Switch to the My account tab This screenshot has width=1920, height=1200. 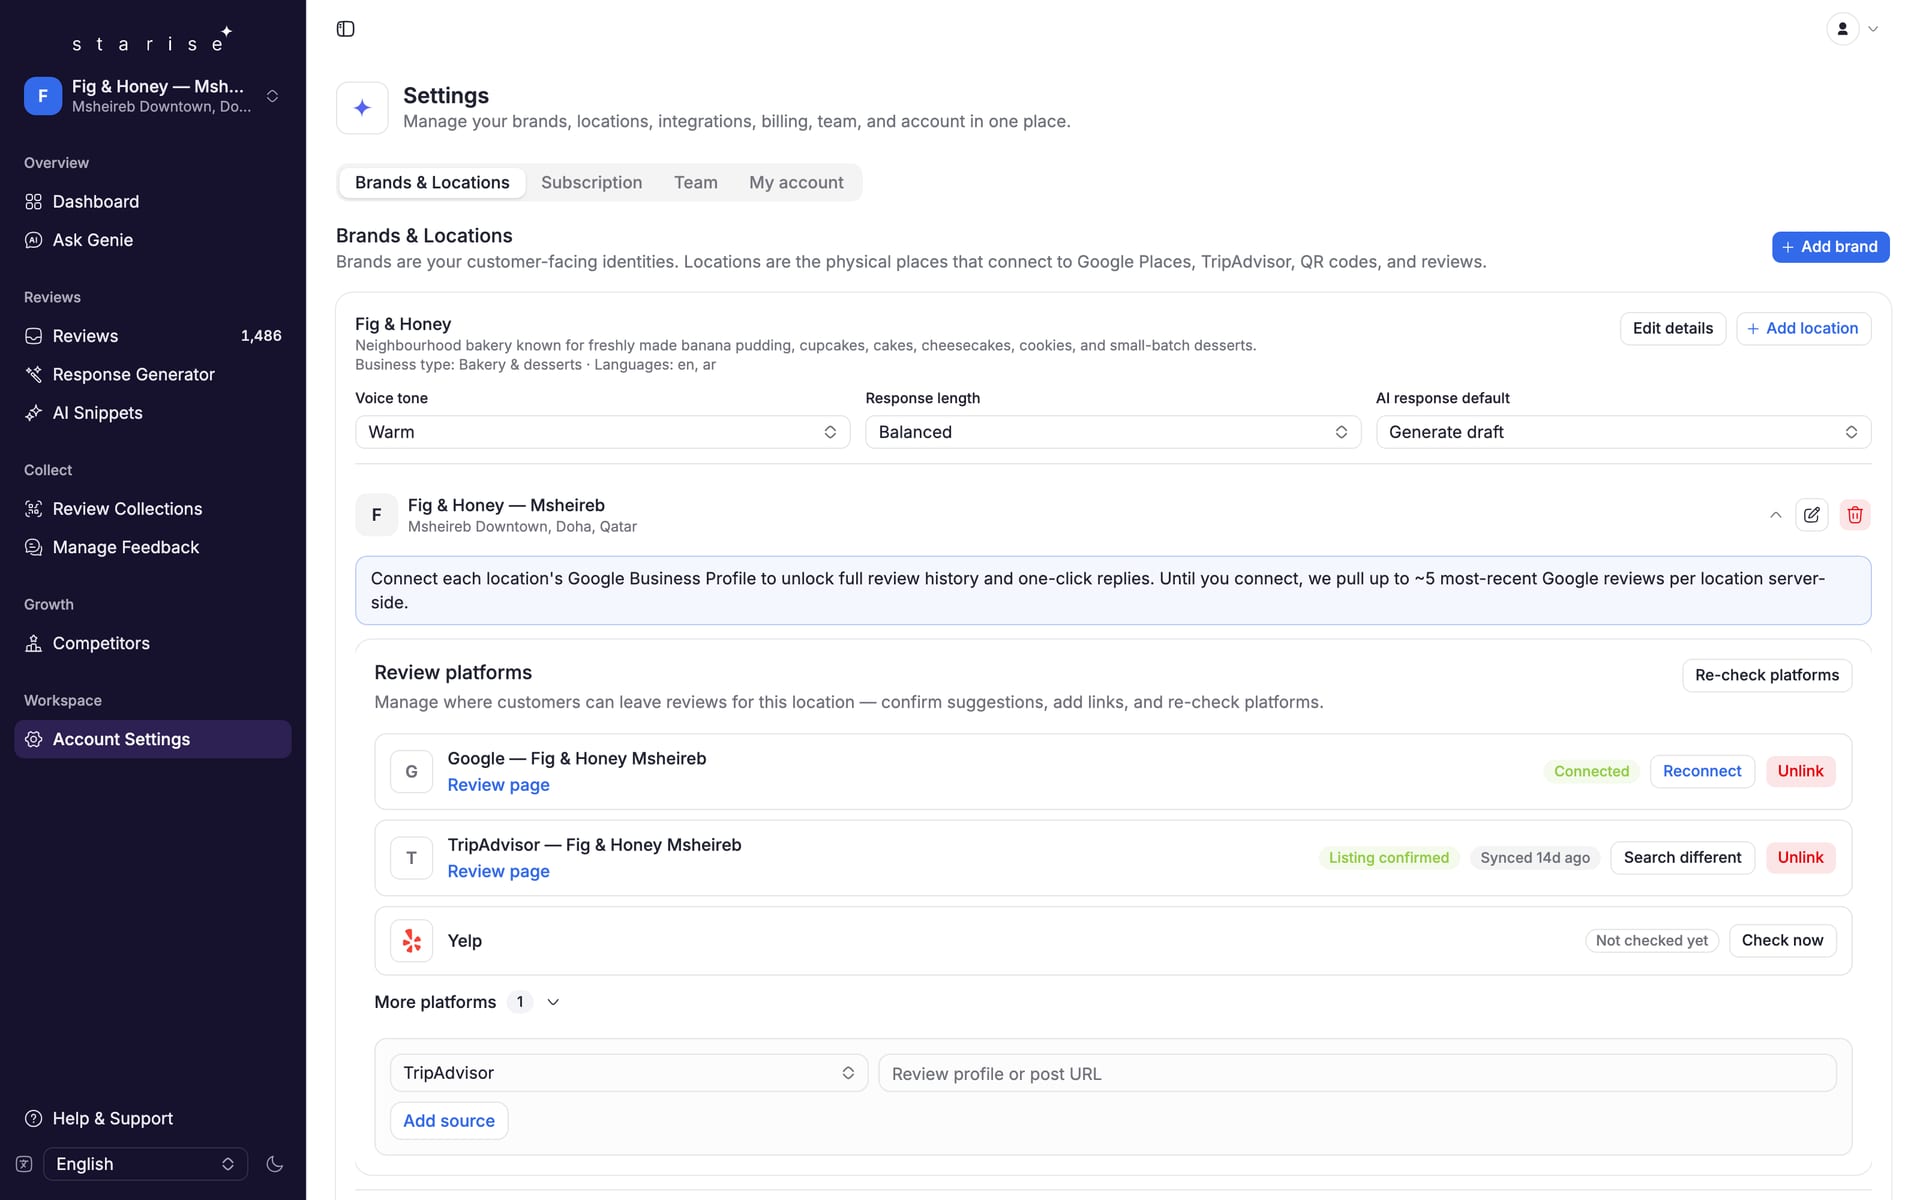[x=796, y=182]
